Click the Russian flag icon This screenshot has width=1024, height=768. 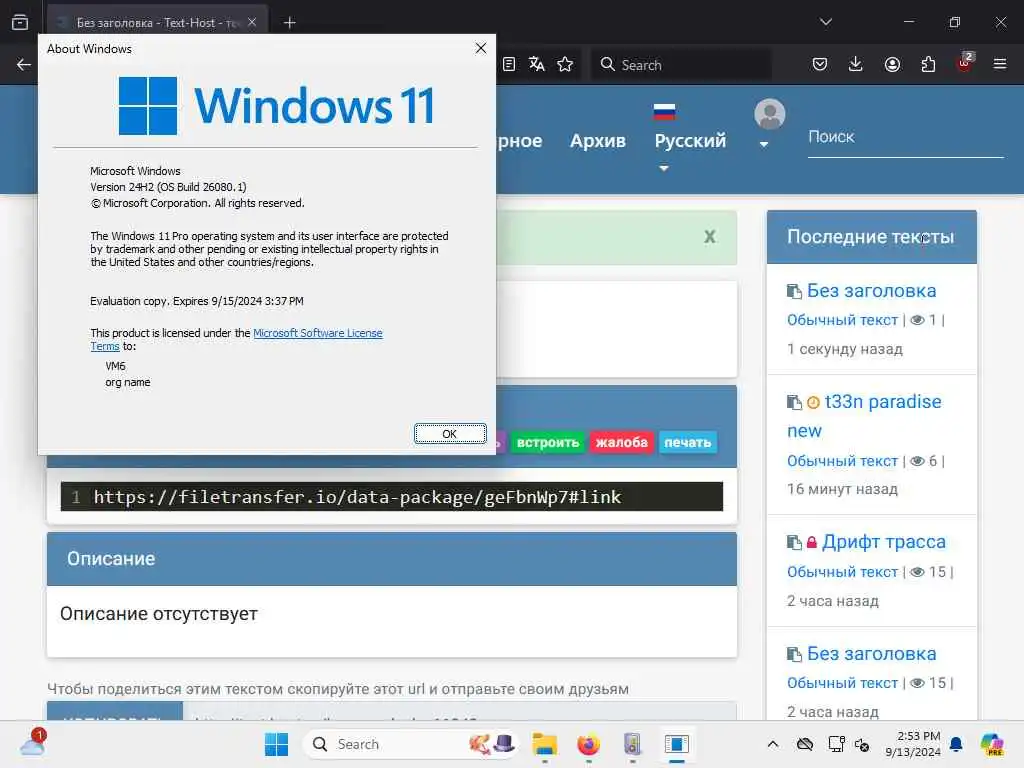(664, 112)
